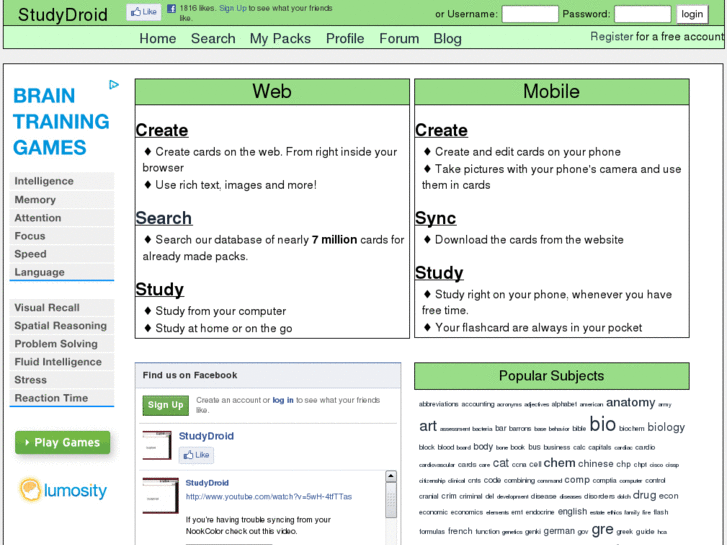Click the chem subject tag

559,463
